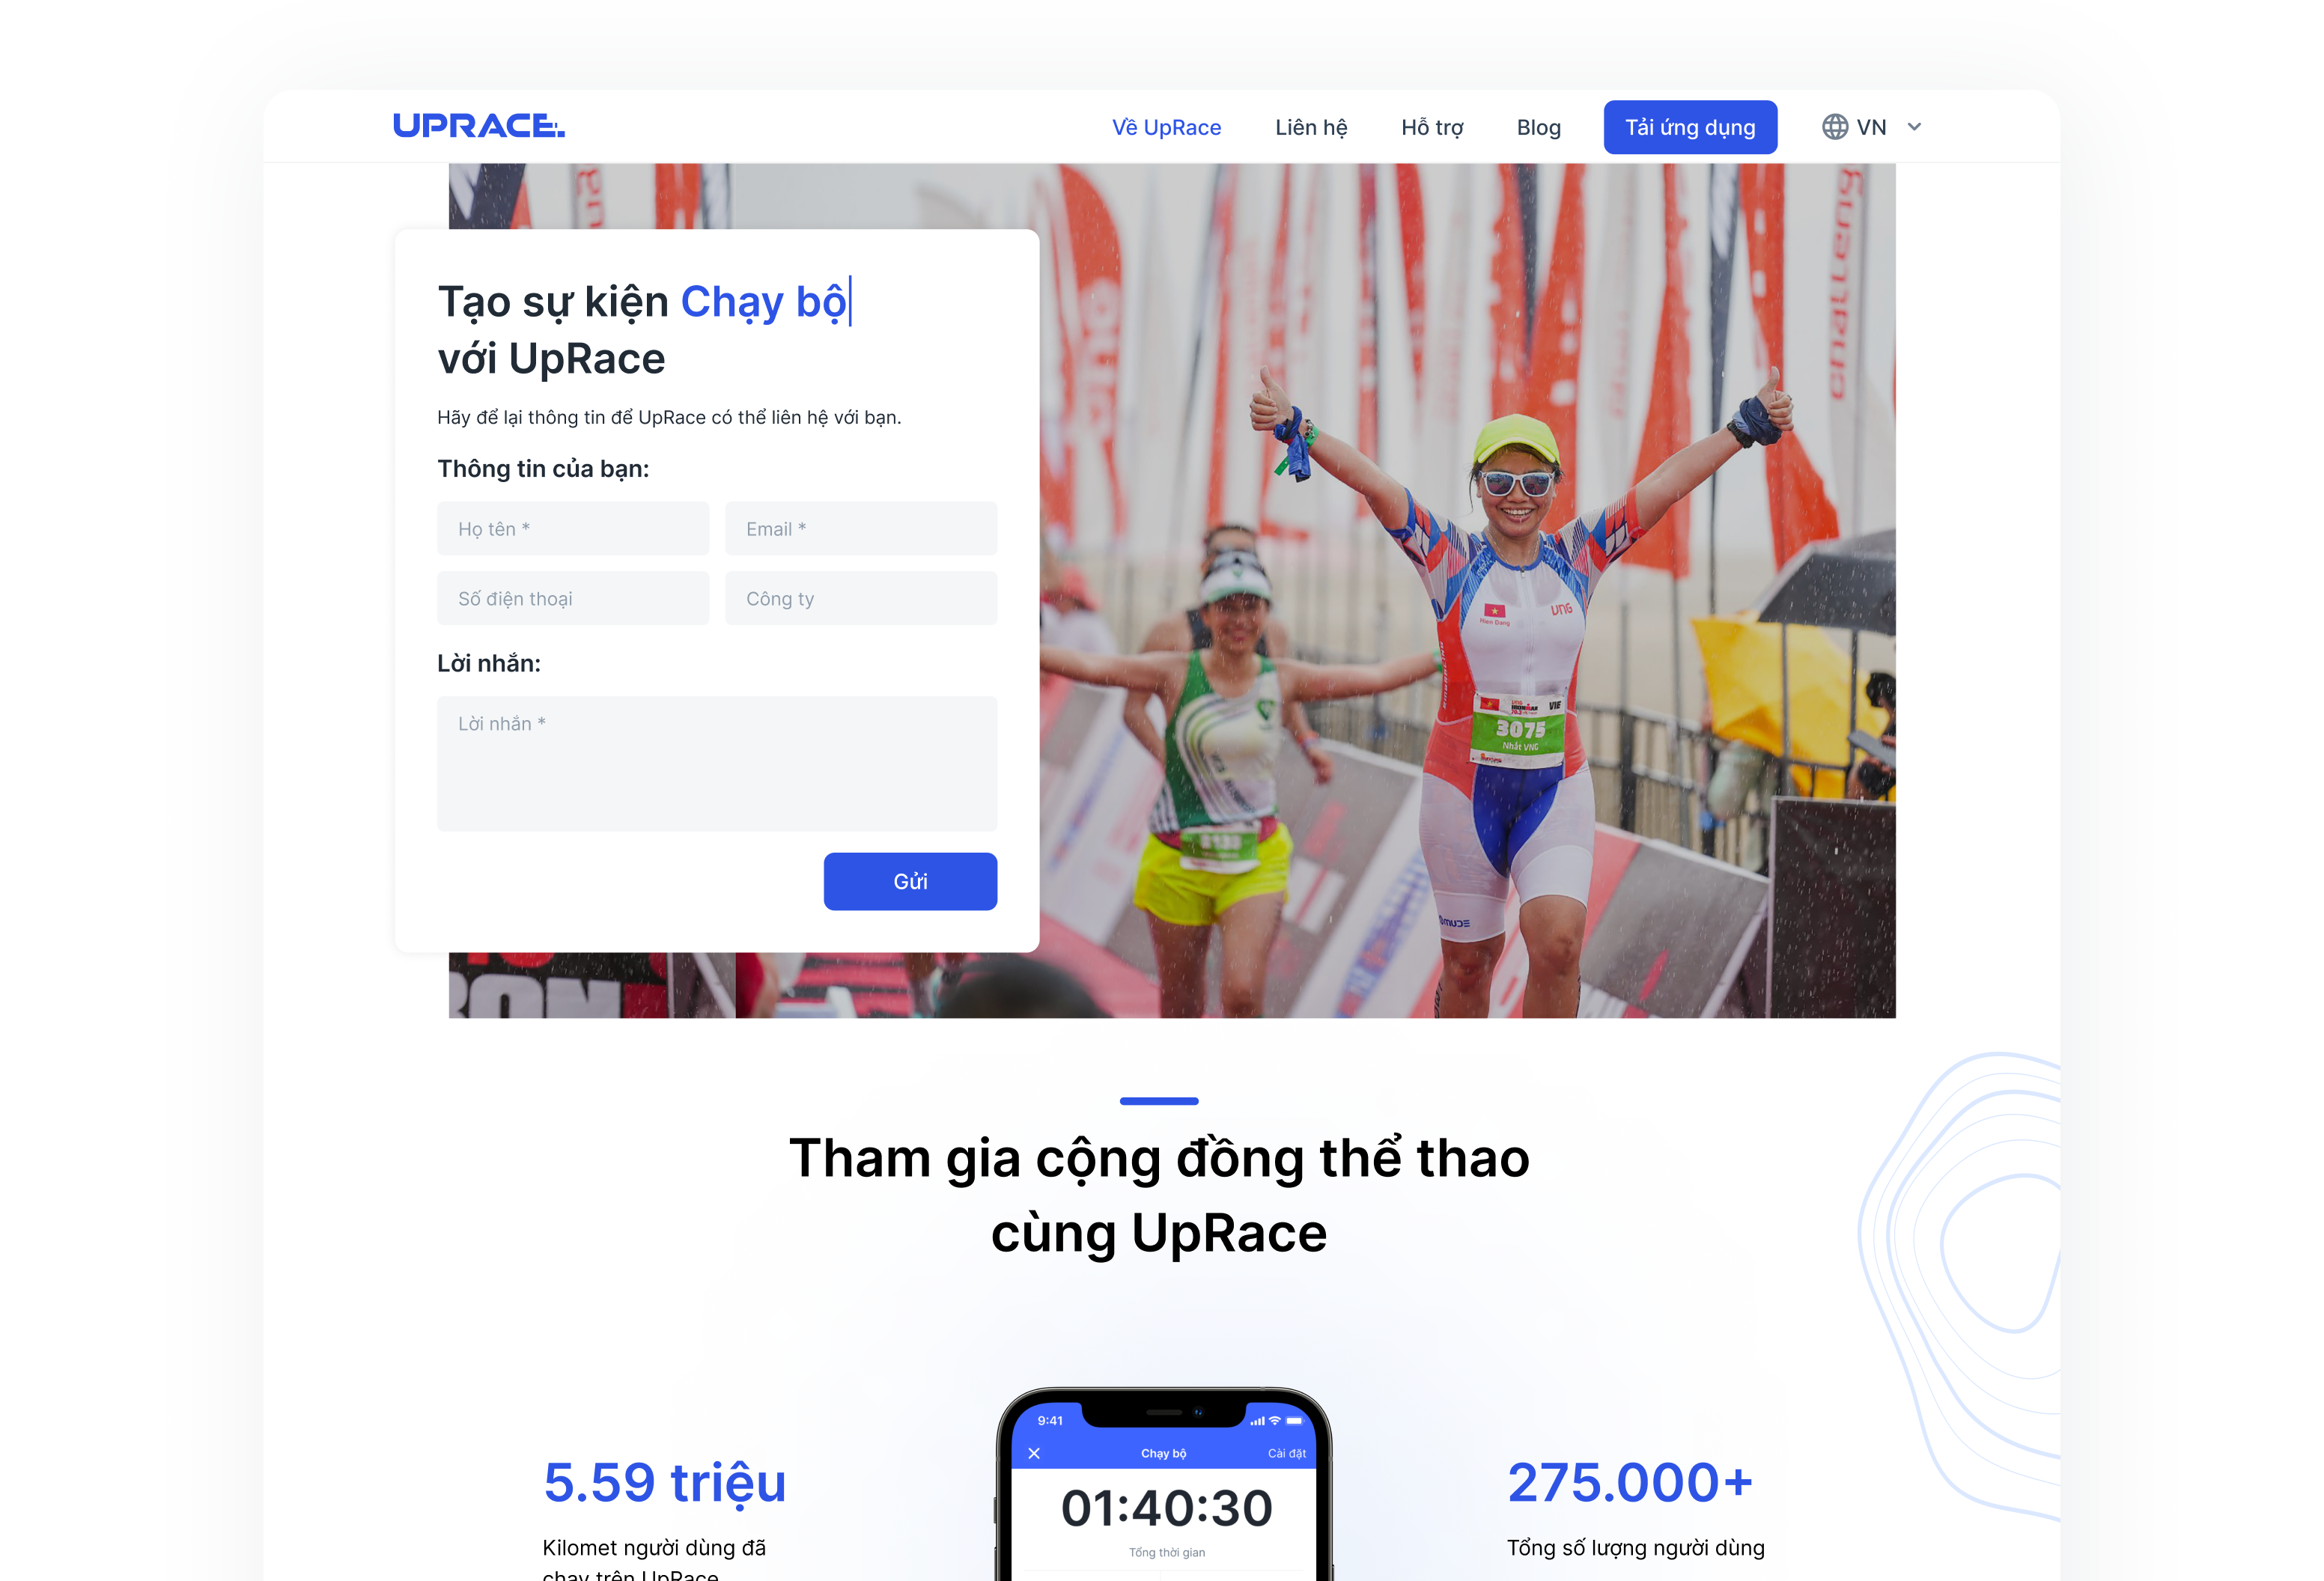Click the 01:40:30 timer in phone mockup
The image size is (2324, 1581).
click(x=1166, y=1508)
